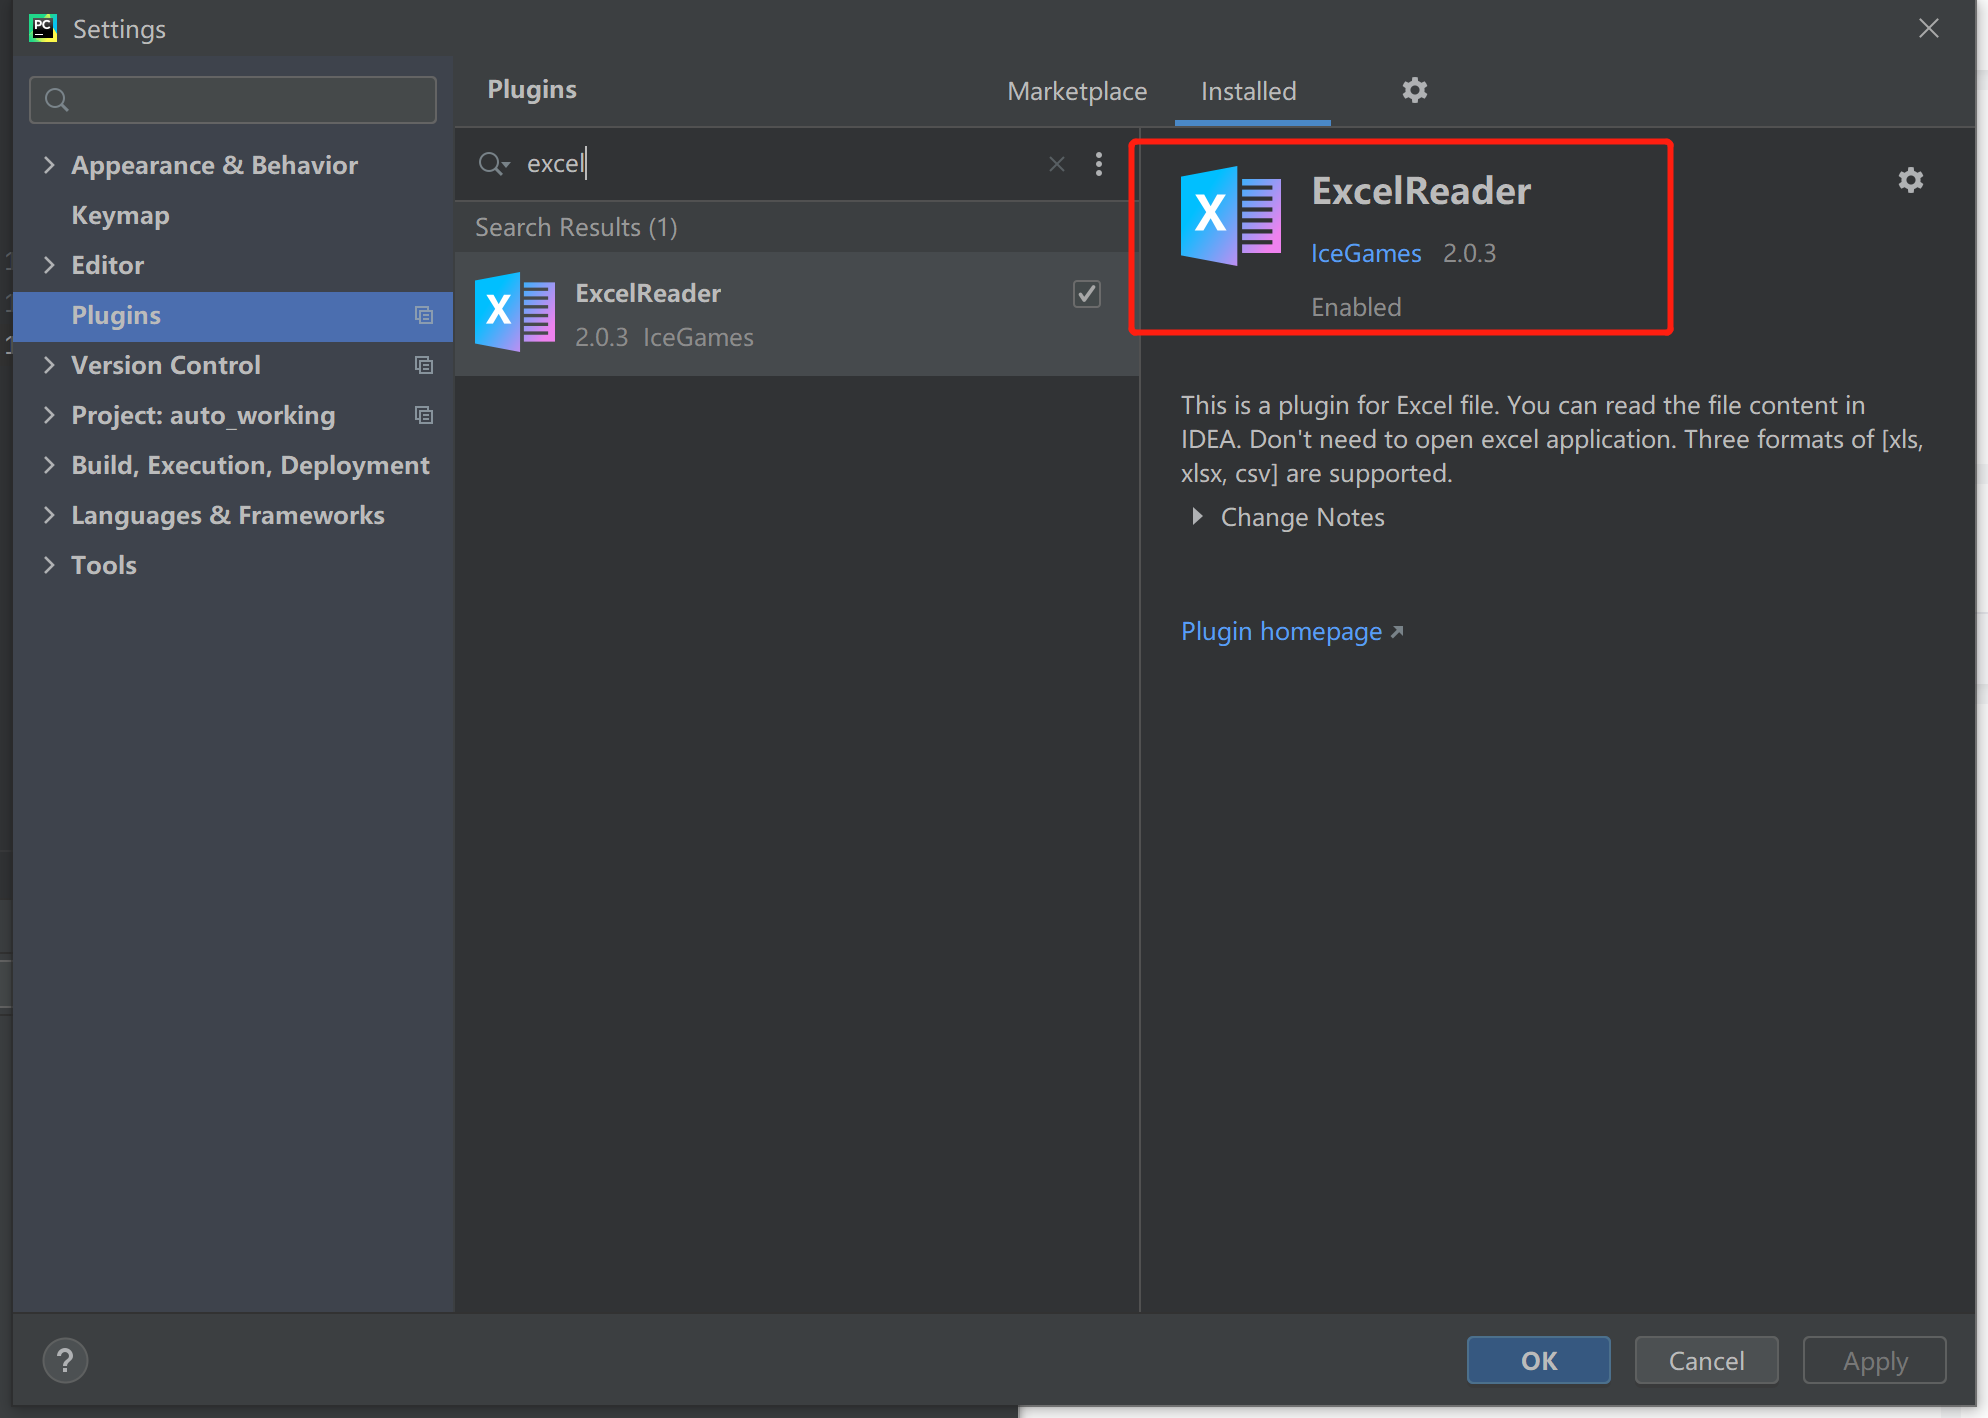Viewport: 1988px width, 1418px height.
Task: Expand Appearance & Behavior settings
Action: [x=49, y=165]
